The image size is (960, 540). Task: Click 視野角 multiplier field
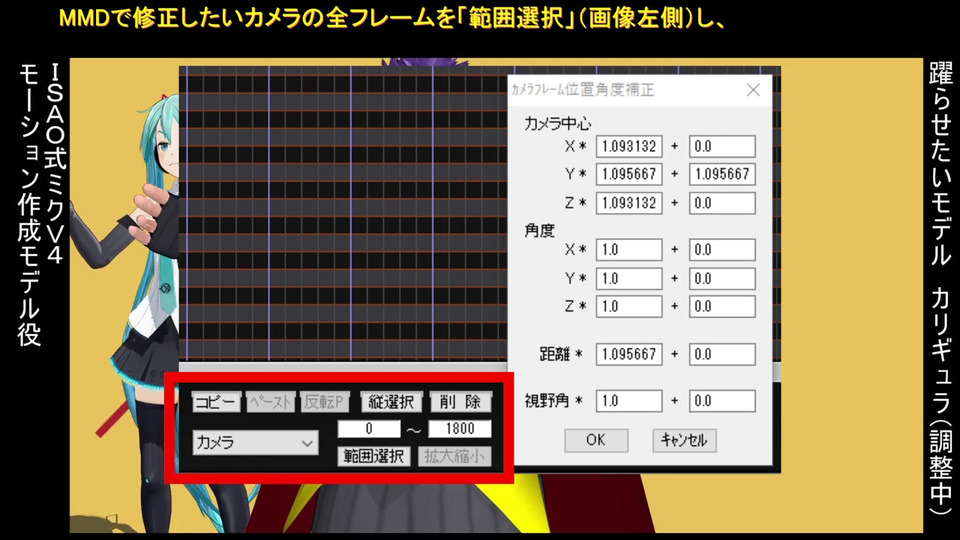(x=629, y=402)
